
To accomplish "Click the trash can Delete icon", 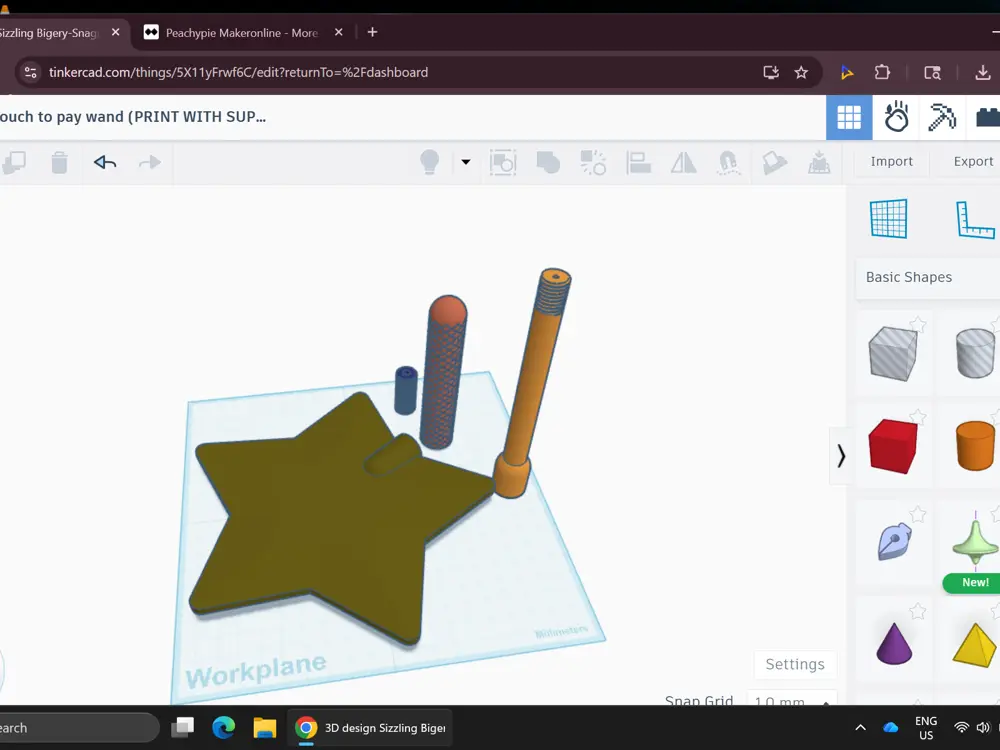I will (x=59, y=163).
